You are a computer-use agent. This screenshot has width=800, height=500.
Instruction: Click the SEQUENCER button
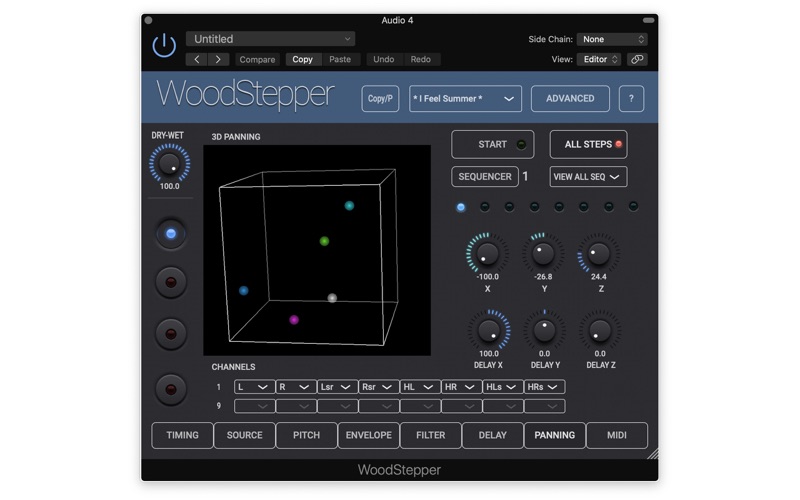tap(485, 177)
